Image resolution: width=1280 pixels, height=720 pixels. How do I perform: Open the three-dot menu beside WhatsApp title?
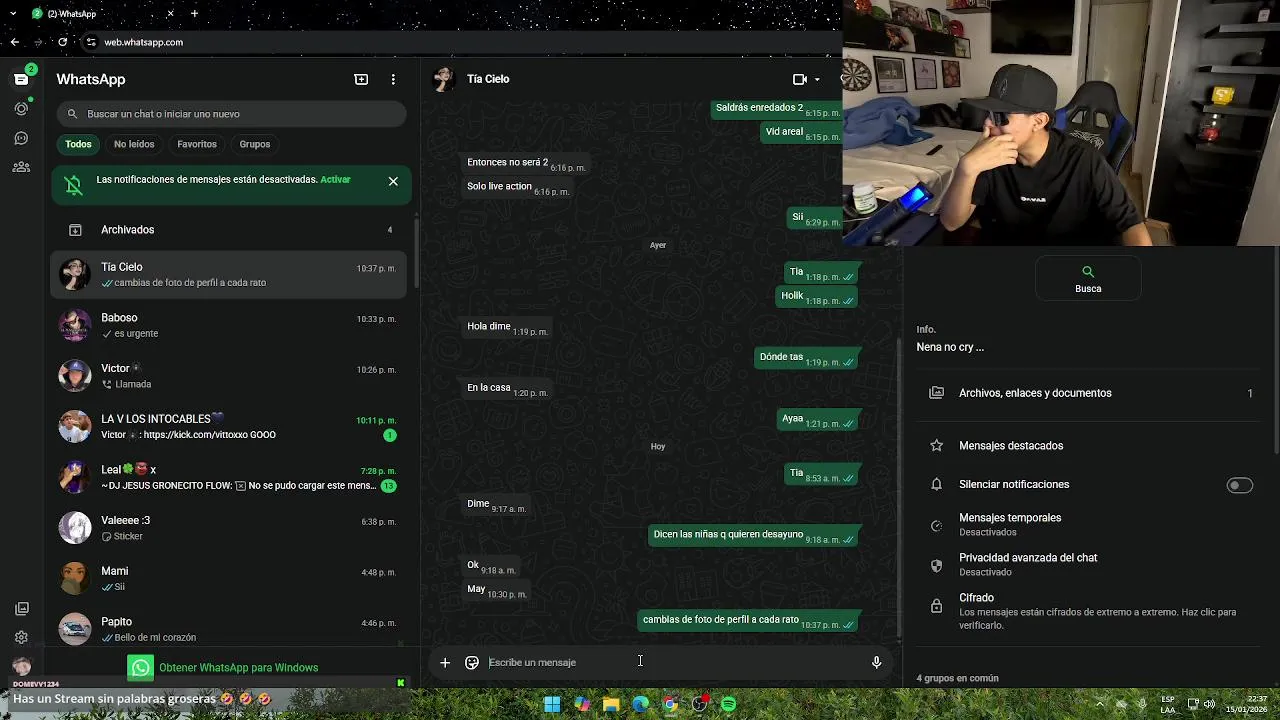(x=393, y=79)
